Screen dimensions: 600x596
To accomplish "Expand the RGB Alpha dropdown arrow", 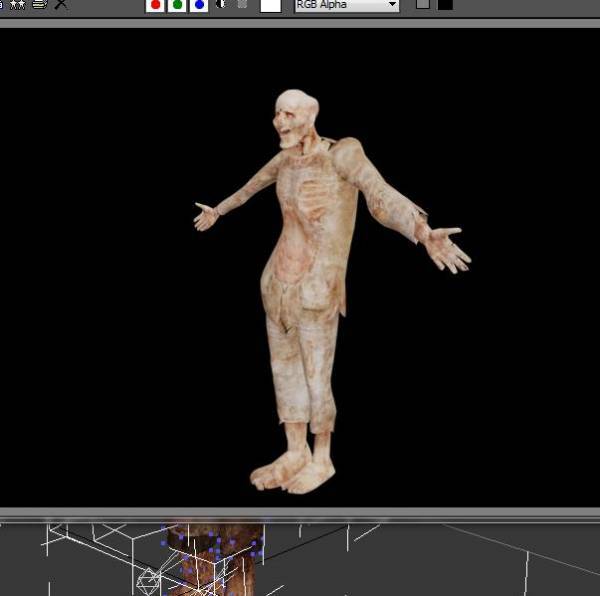I will 392,5.
